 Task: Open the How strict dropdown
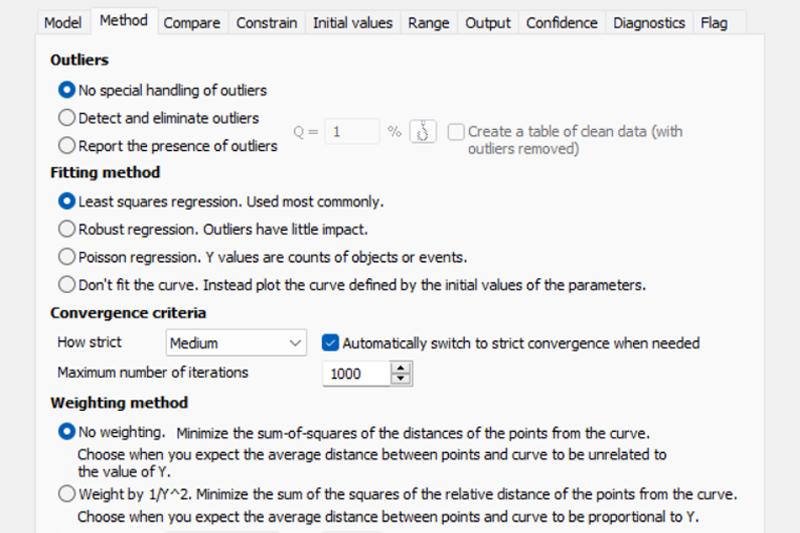coord(236,343)
